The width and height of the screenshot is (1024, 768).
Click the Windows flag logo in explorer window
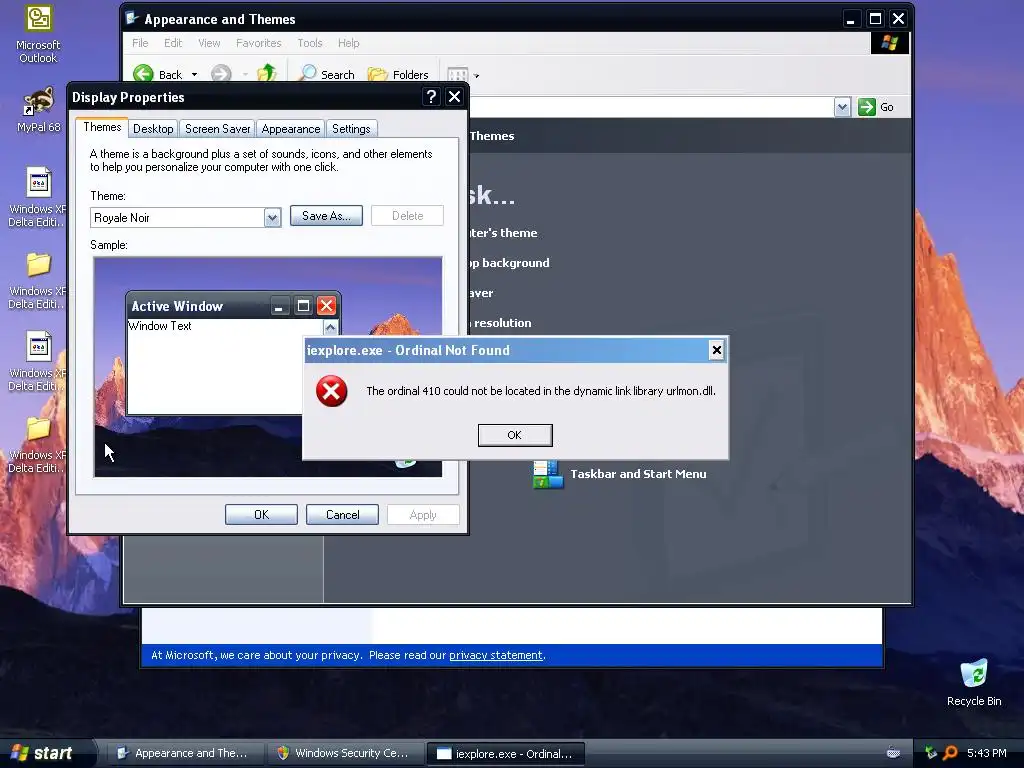(x=889, y=43)
